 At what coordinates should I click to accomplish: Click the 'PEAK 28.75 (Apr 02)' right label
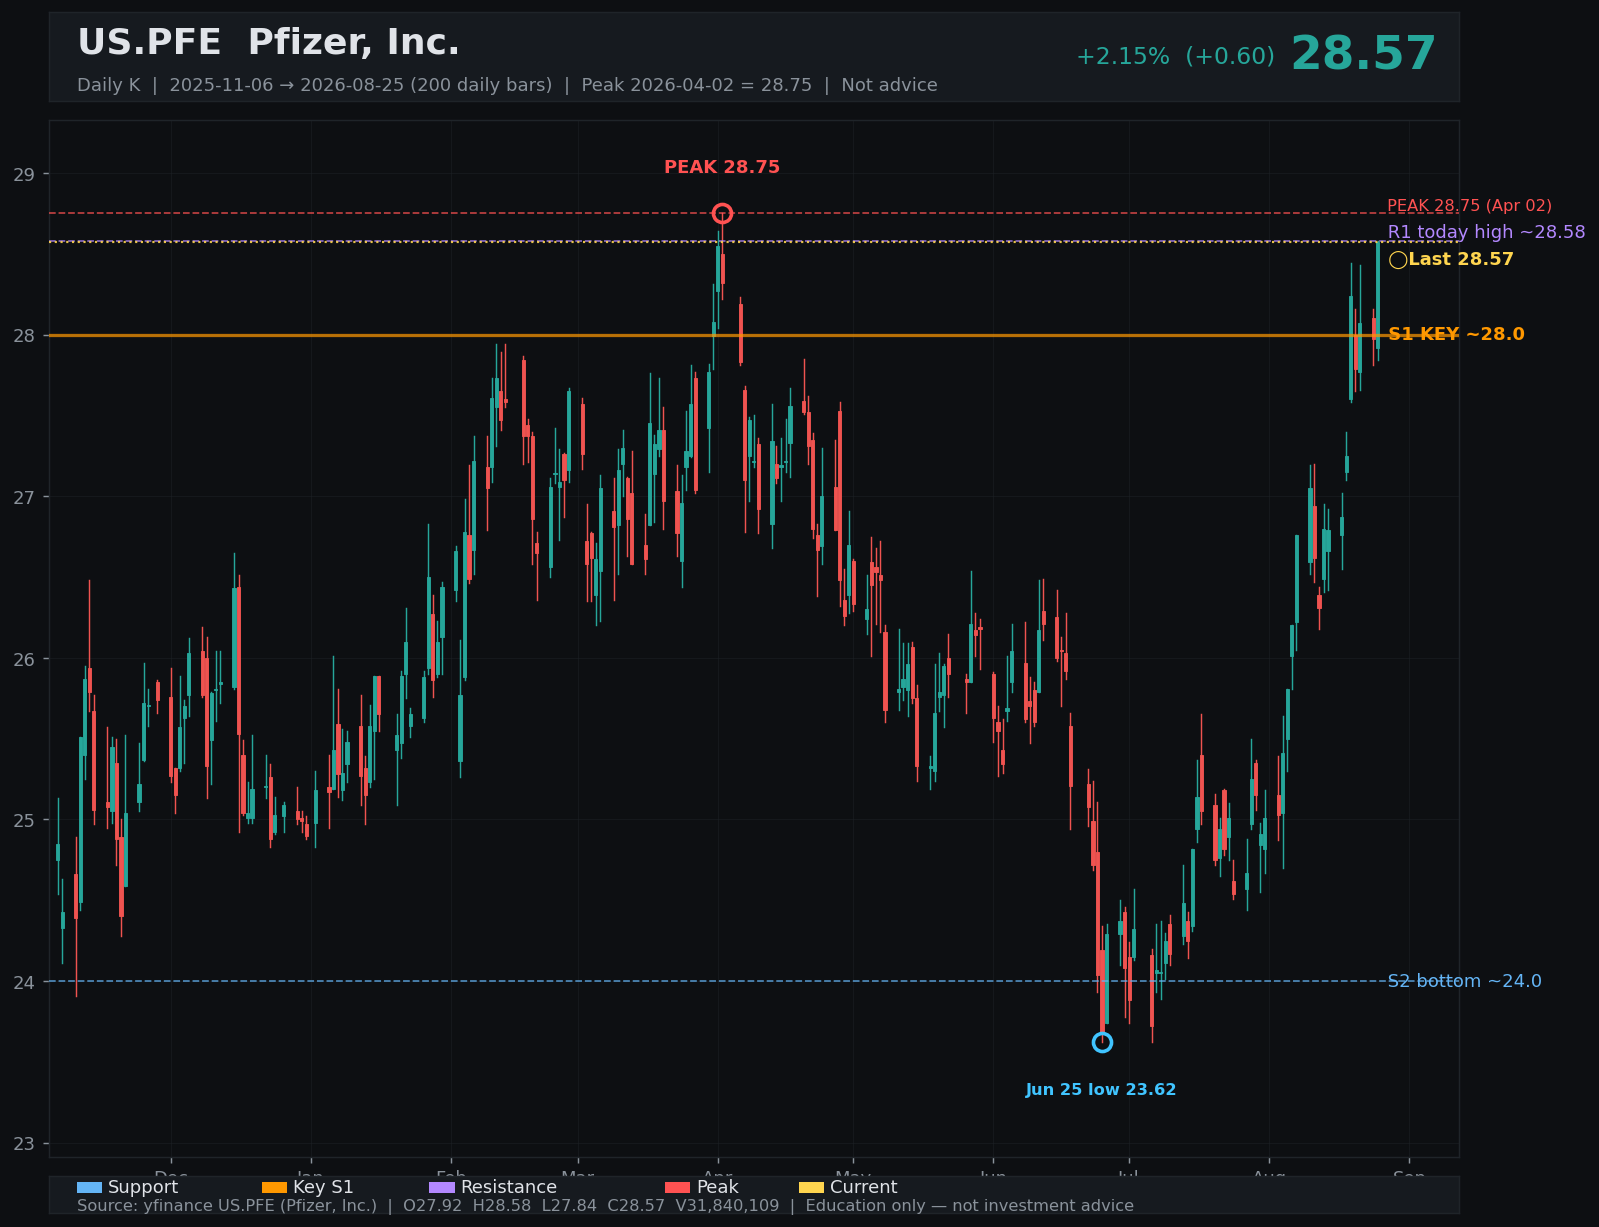click(1469, 206)
